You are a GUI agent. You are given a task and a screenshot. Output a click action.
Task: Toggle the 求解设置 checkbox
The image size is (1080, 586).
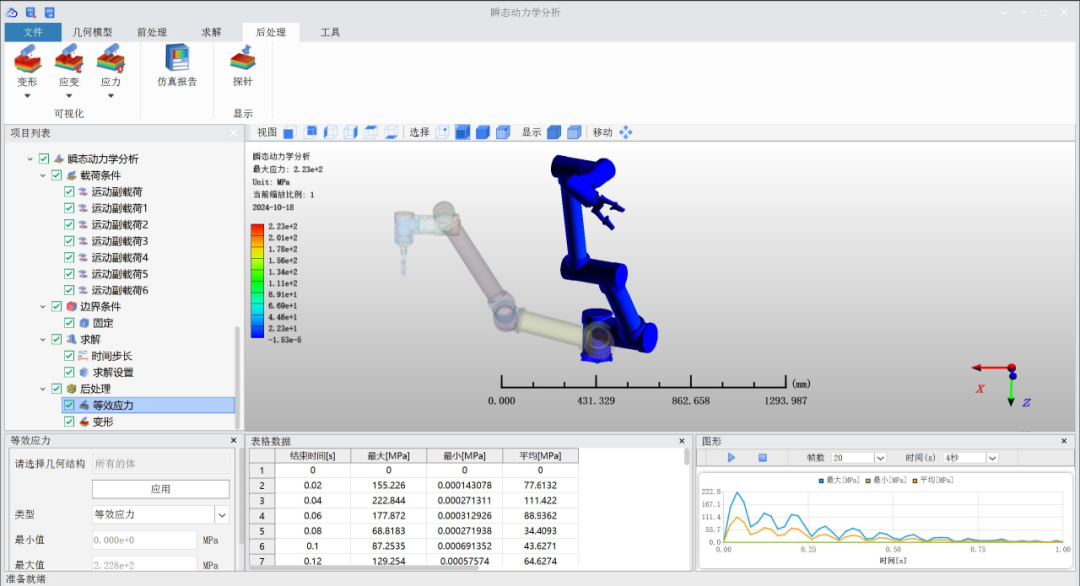click(x=69, y=373)
